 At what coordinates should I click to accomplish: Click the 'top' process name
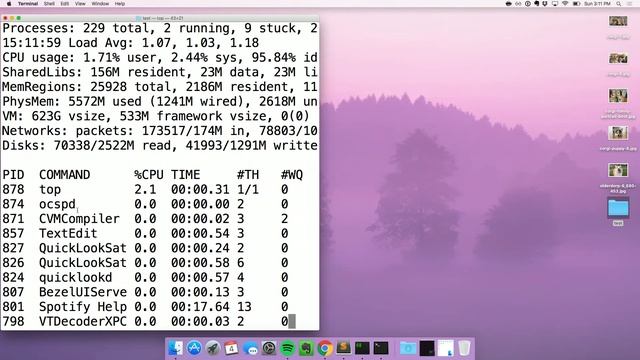50,190
